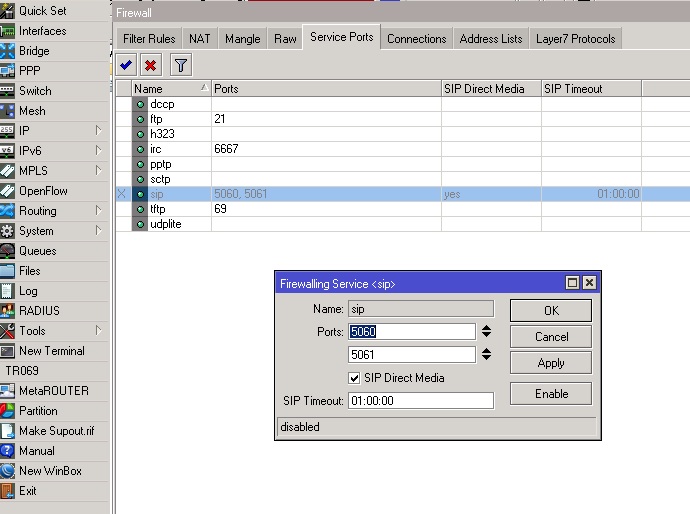Viewport: 690px width, 514px height.
Task: Click OK in sip dialog
Action: tap(551, 311)
